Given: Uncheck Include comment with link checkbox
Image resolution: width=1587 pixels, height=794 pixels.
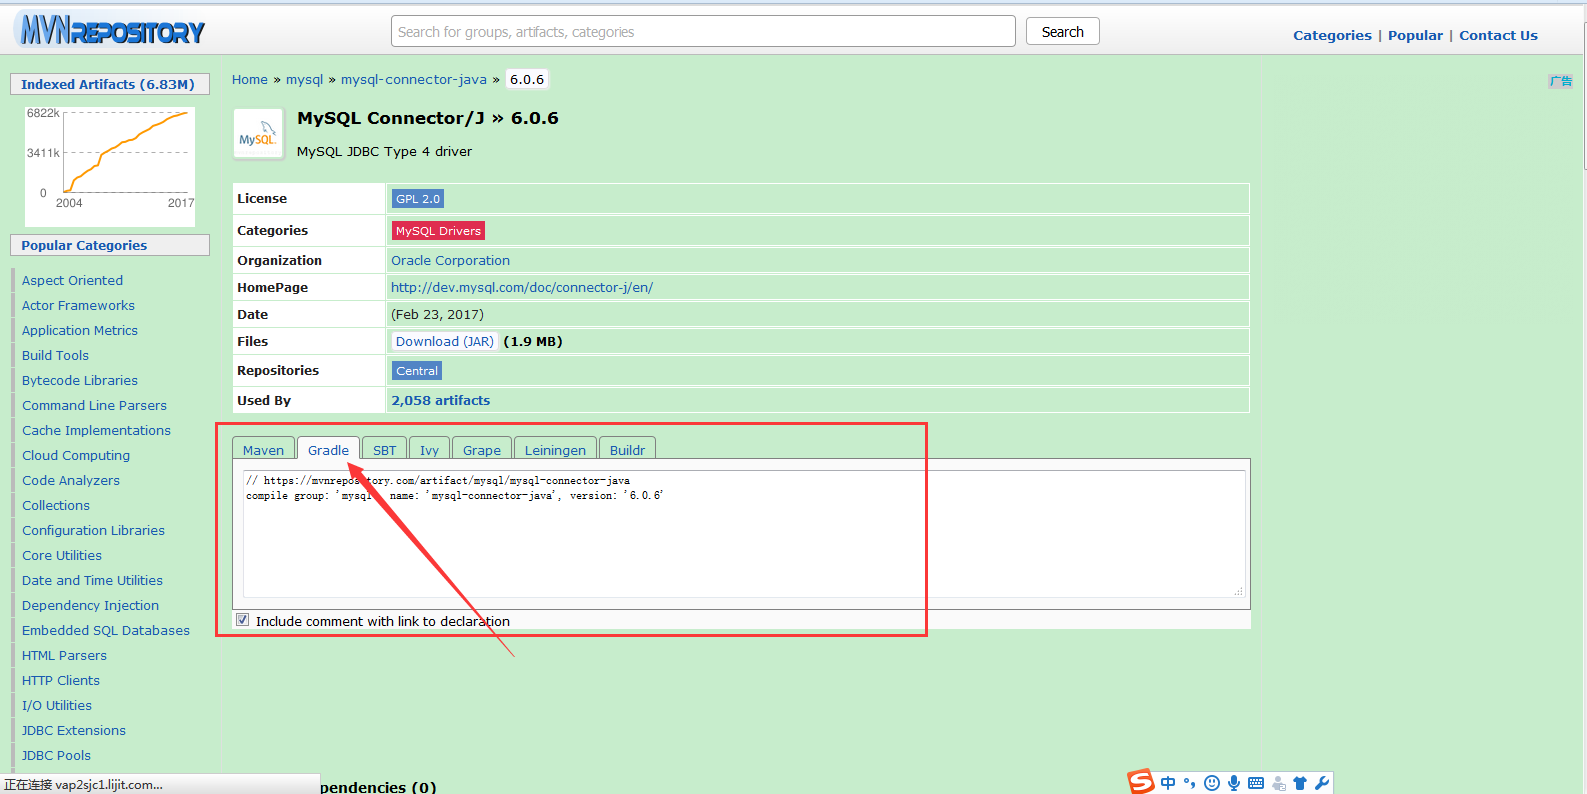Looking at the screenshot, I should click(242, 620).
